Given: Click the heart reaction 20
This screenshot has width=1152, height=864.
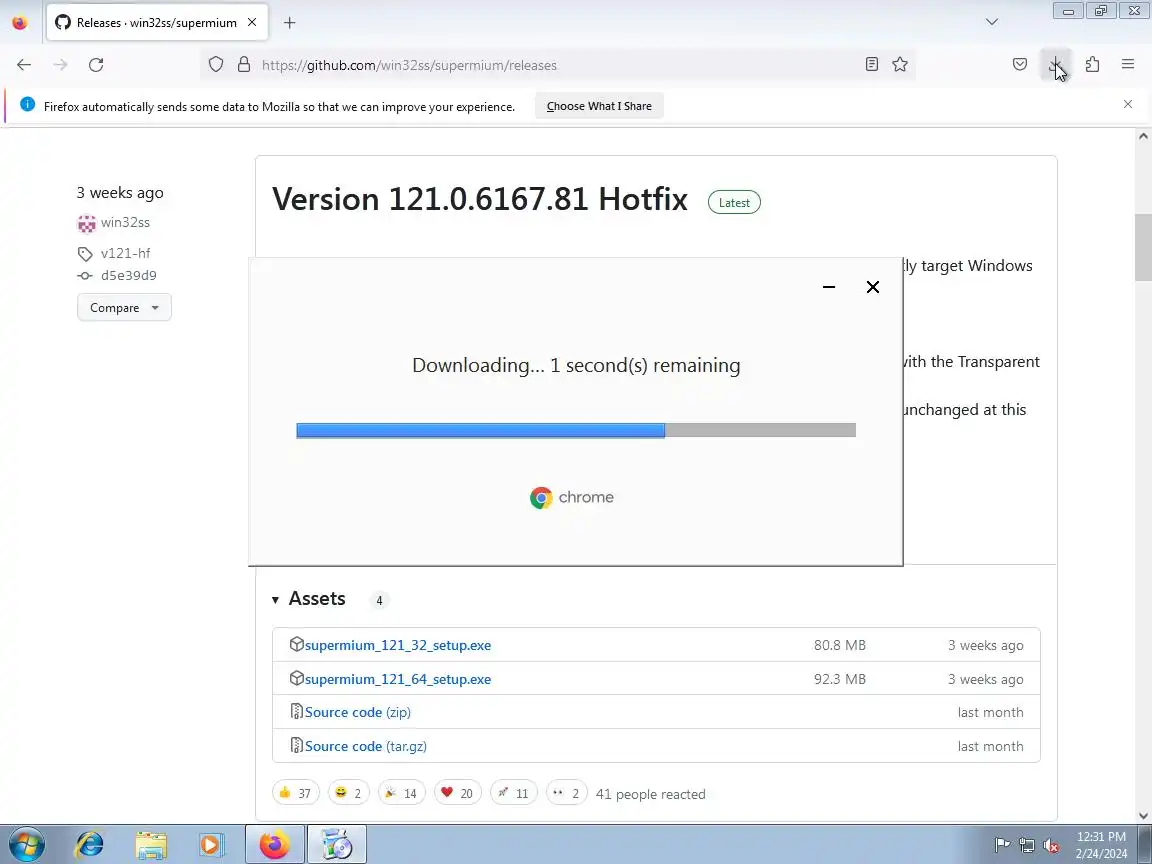Looking at the screenshot, I should (x=458, y=793).
